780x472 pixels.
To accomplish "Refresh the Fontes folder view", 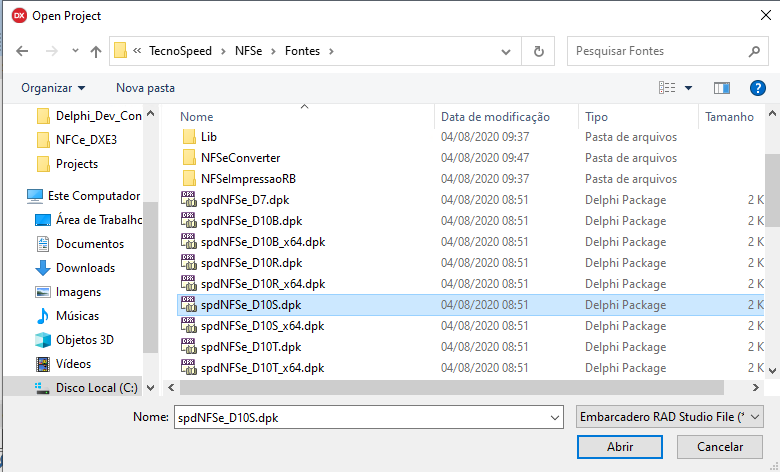I will (538, 51).
